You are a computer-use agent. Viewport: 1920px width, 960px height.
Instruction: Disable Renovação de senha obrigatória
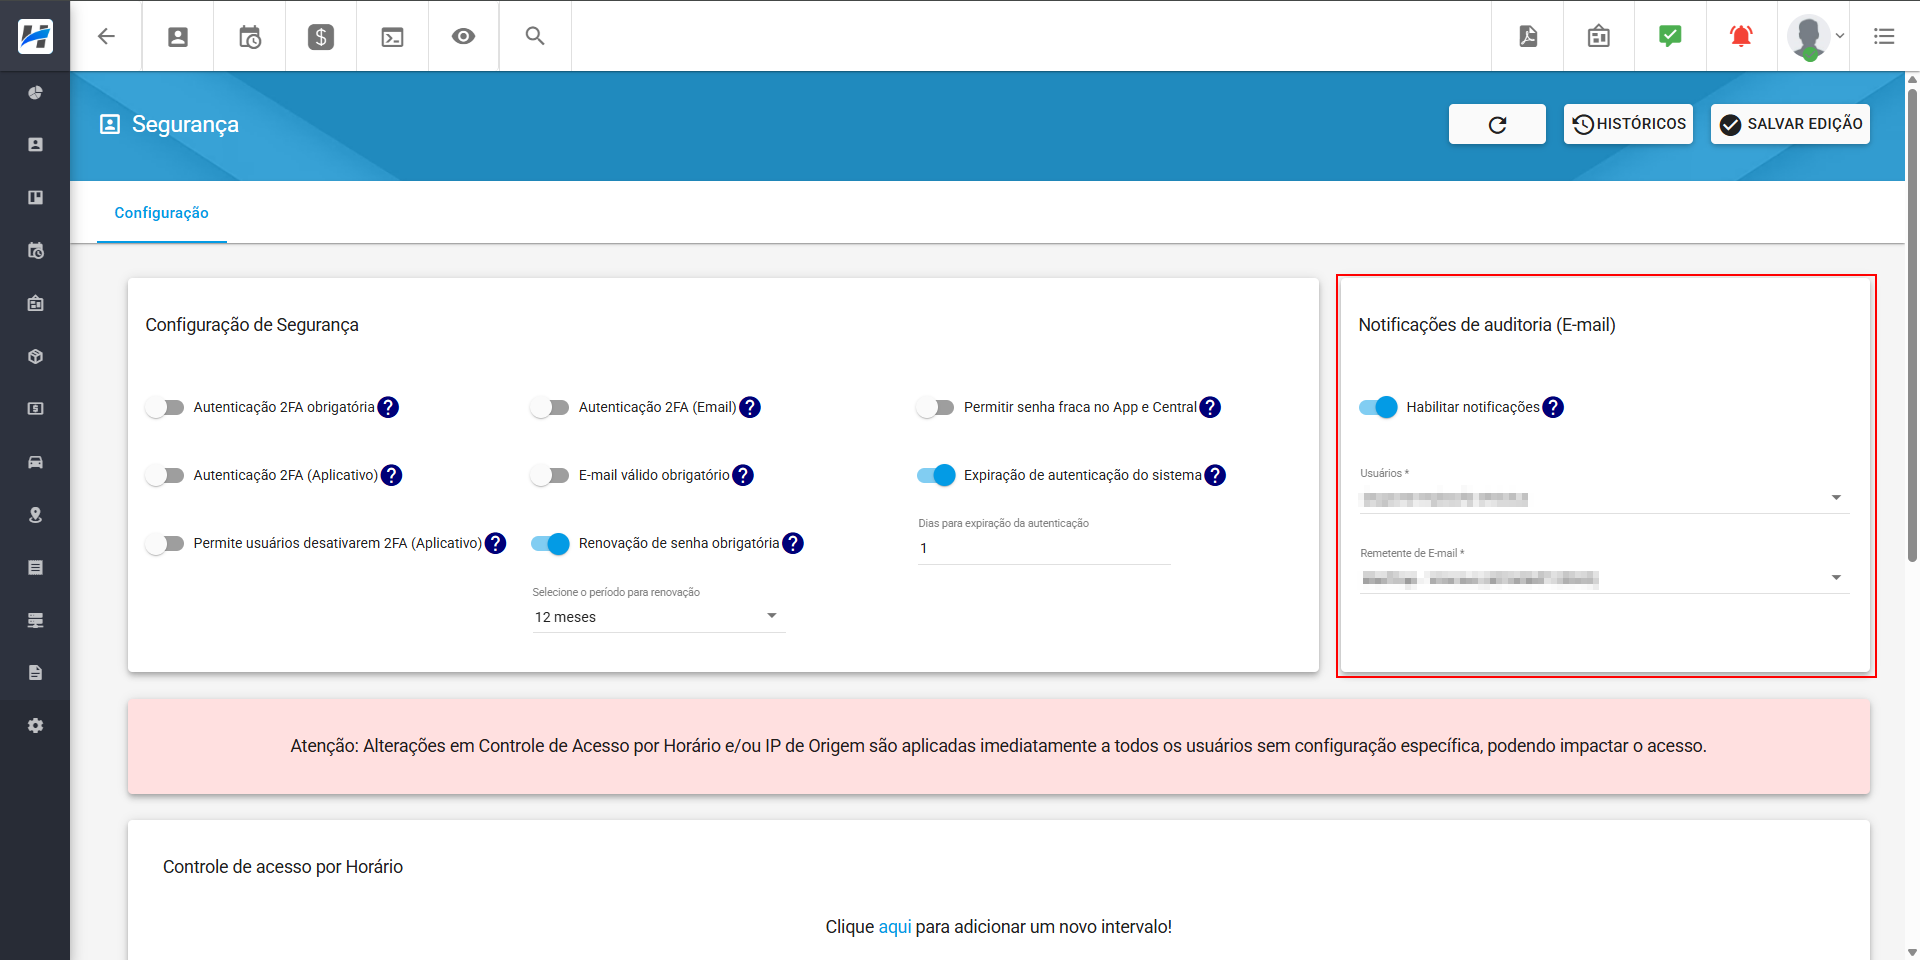click(550, 543)
